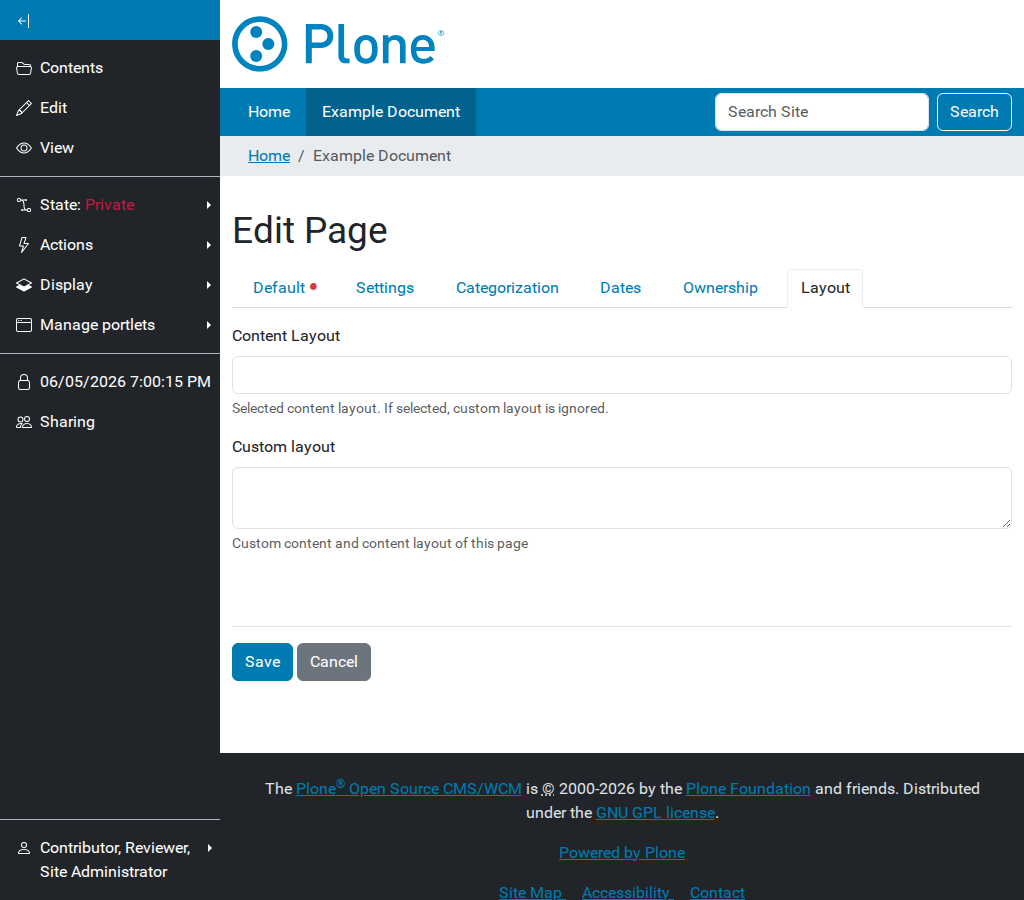Click the Private state label
The width and height of the screenshot is (1024, 900).
click(x=110, y=205)
